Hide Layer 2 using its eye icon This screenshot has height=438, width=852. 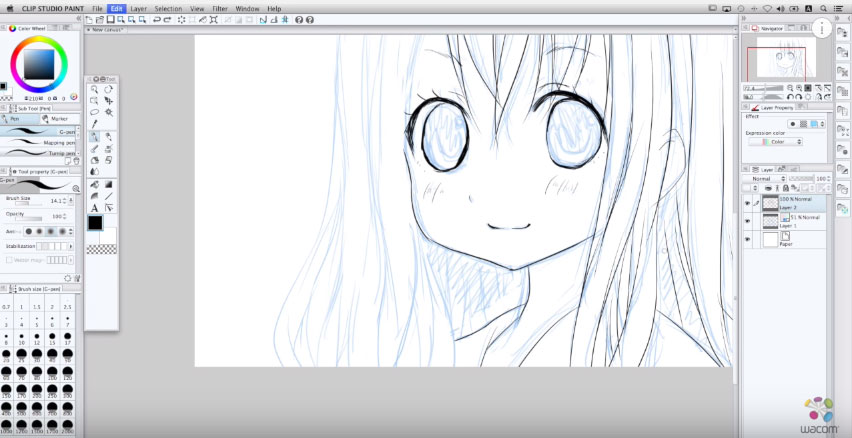[747, 203]
